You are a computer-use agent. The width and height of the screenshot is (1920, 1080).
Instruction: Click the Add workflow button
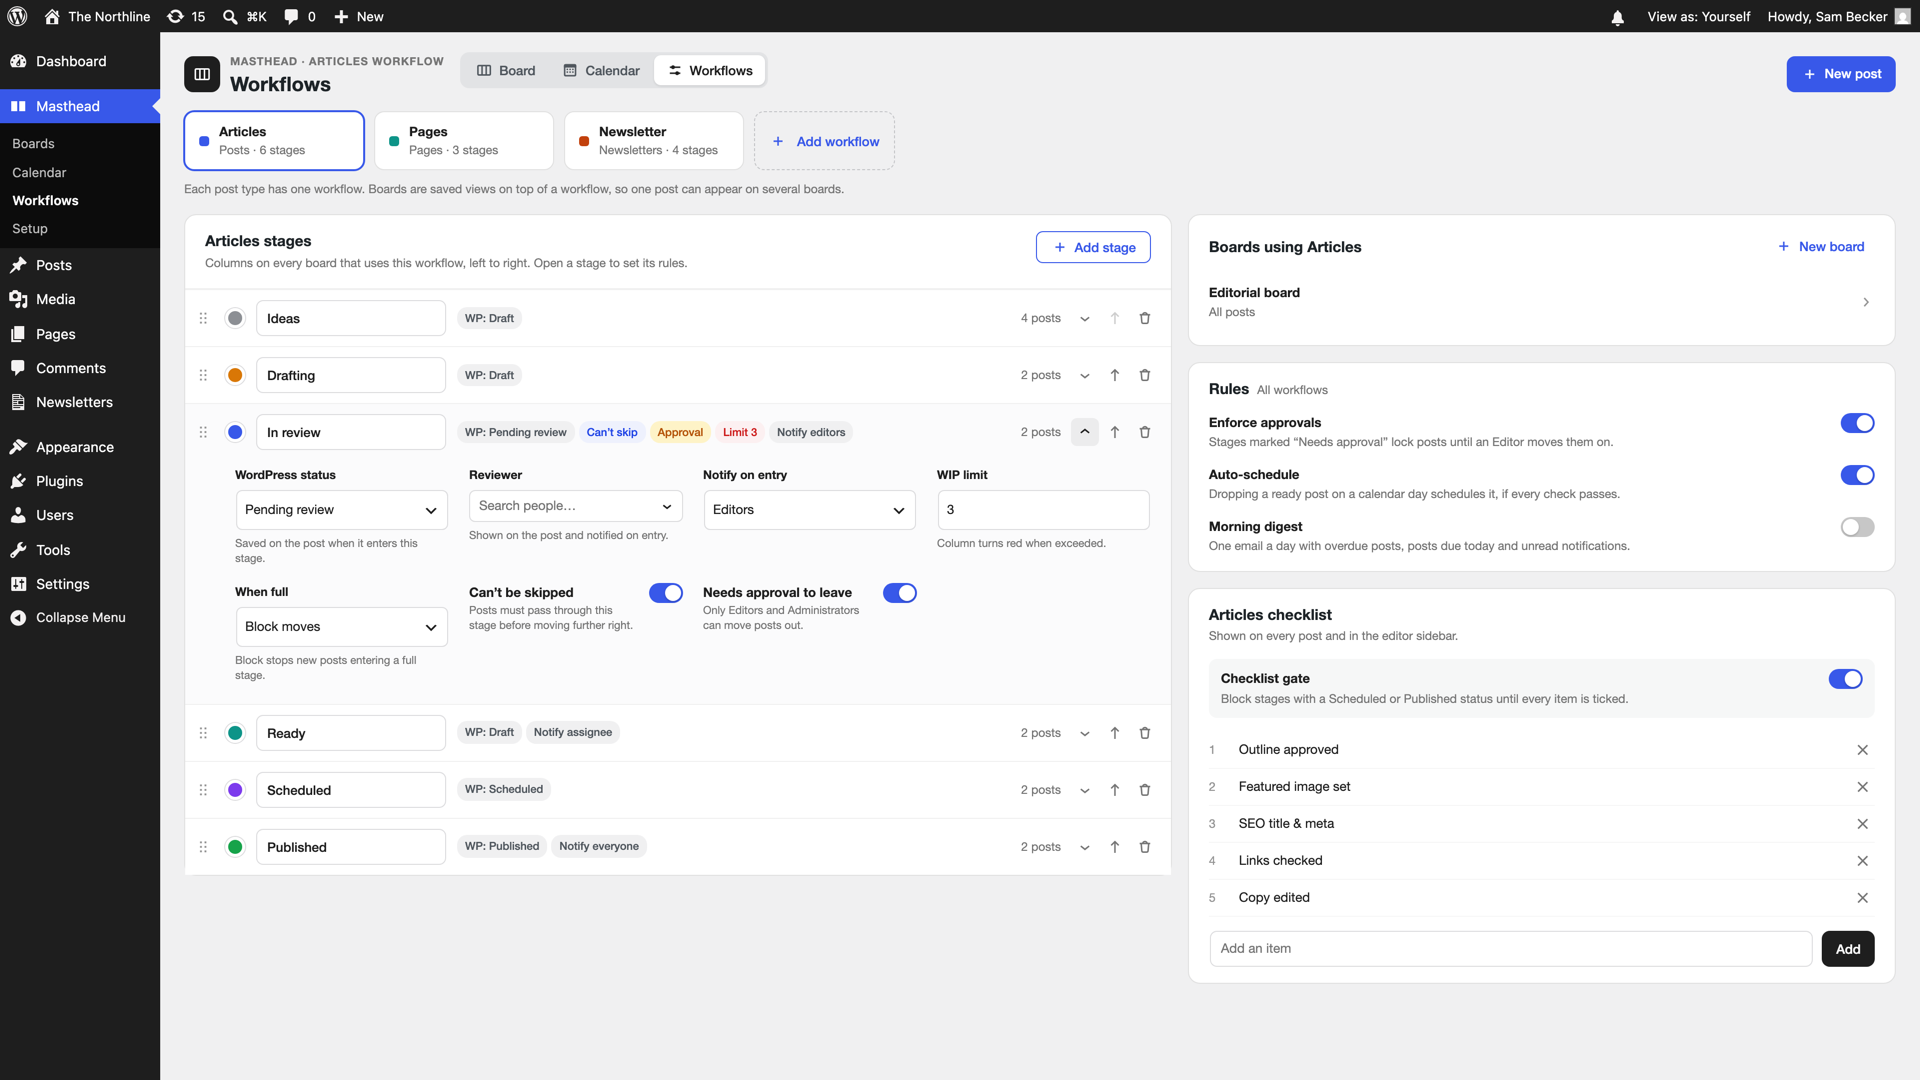[825, 141]
